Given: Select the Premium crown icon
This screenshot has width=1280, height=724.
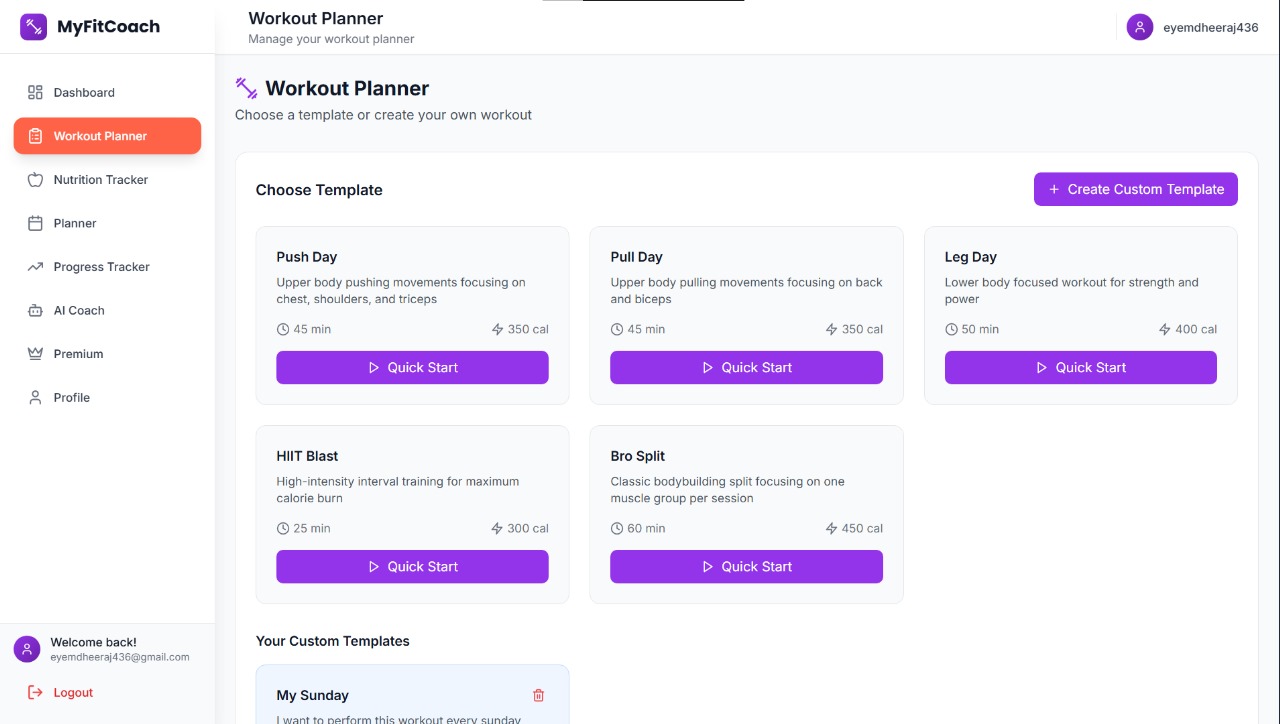Looking at the screenshot, I should tap(34, 353).
